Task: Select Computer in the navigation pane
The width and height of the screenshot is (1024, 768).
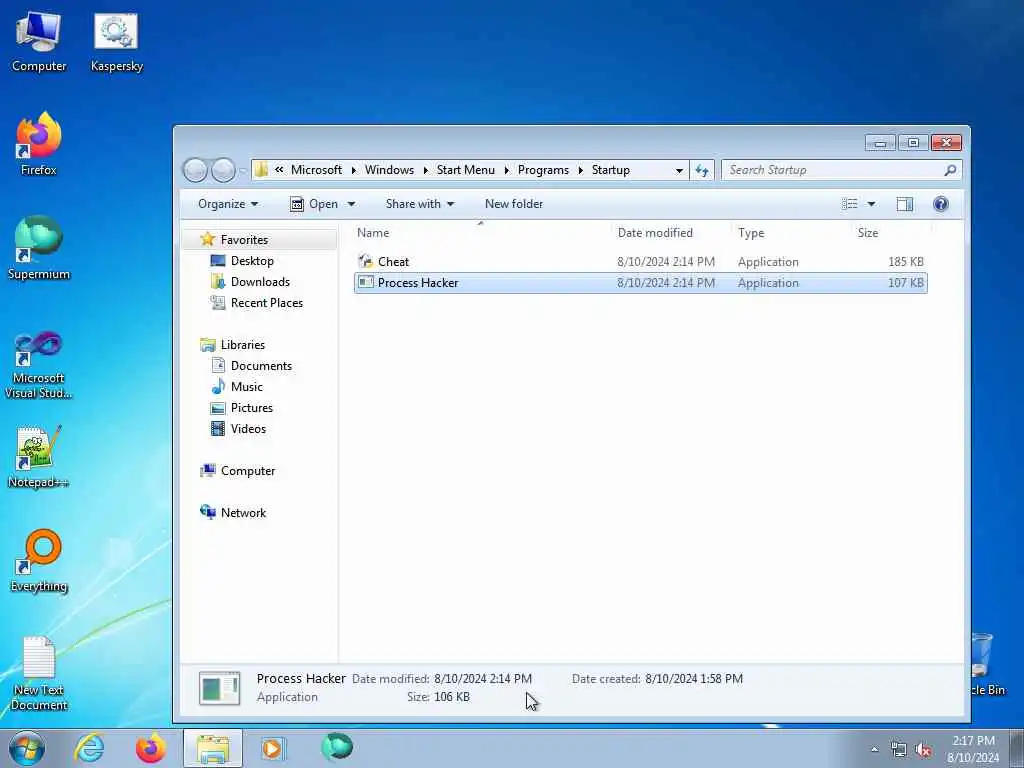Action: pos(248,471)
